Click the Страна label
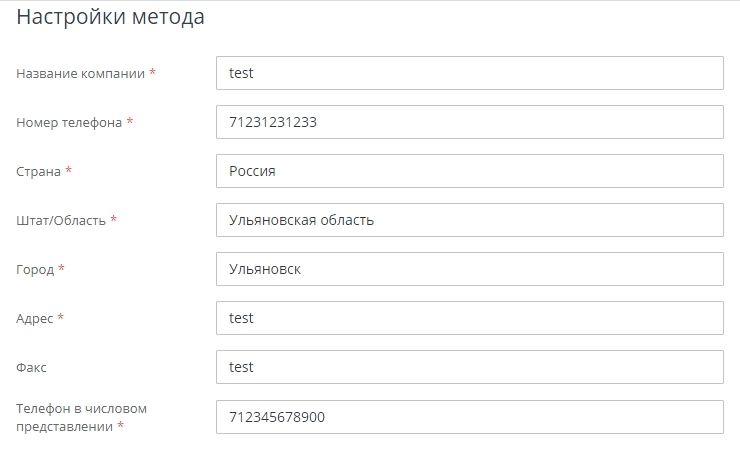Screen dimensions: 740x451 tap(38, 171)
